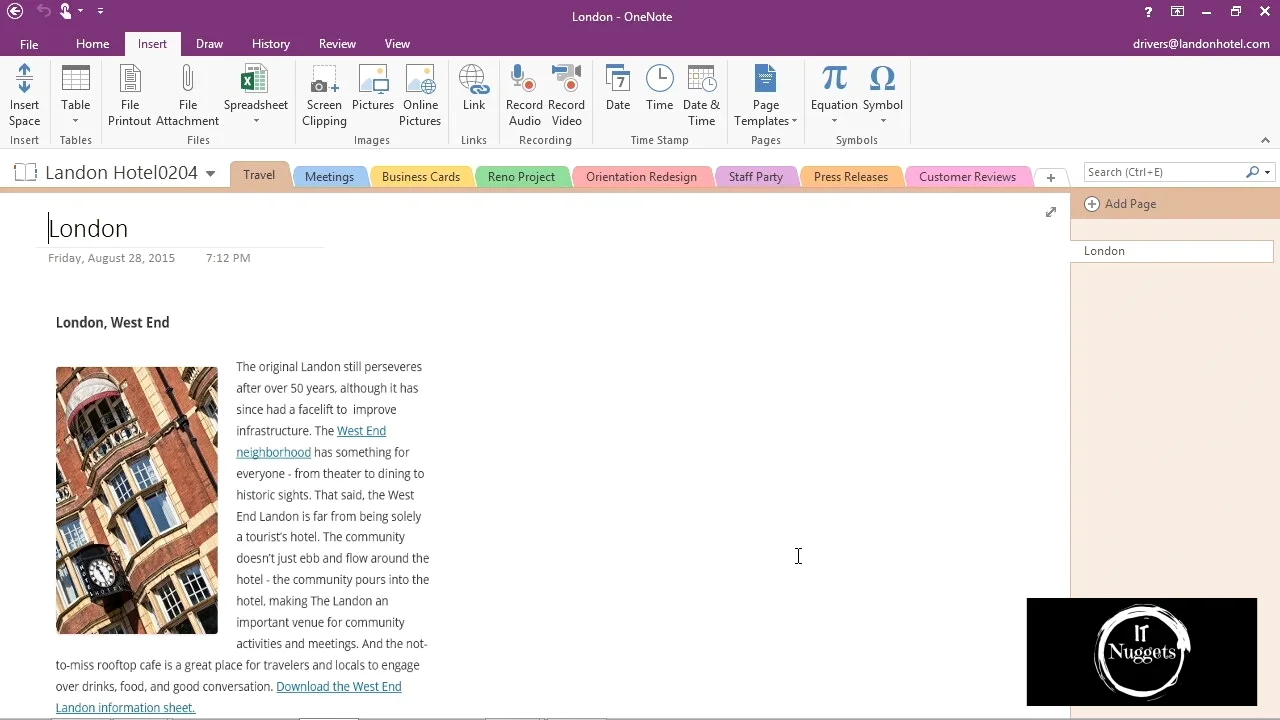Open touch/mouse mode dropdown

pyautogui.click(x=81, y=12)
